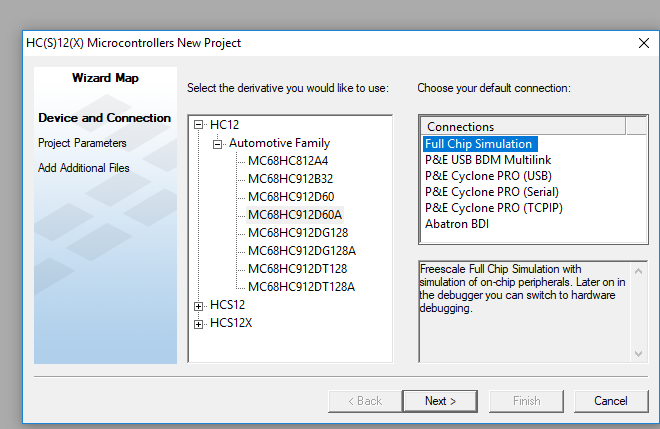Image resolution: width=660 pixels, height=429 pixels.
Task: Select the MC68HC912B32 derivative
Action: 290,178
